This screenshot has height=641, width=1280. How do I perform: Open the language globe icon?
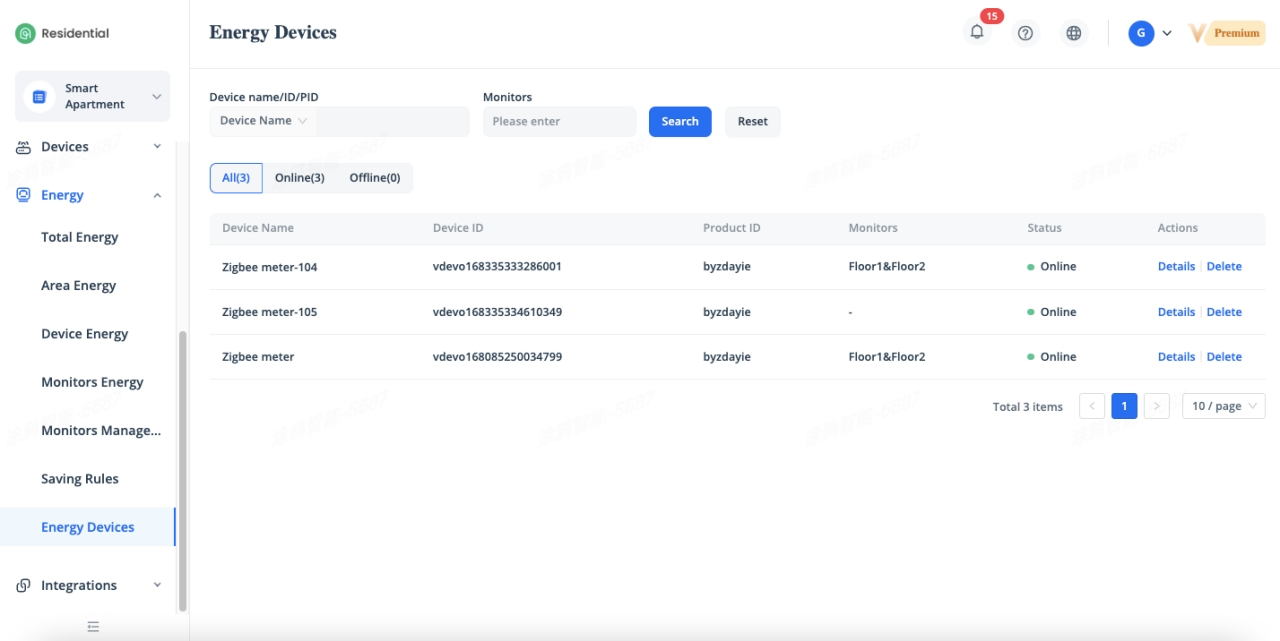click(1073, 33)
